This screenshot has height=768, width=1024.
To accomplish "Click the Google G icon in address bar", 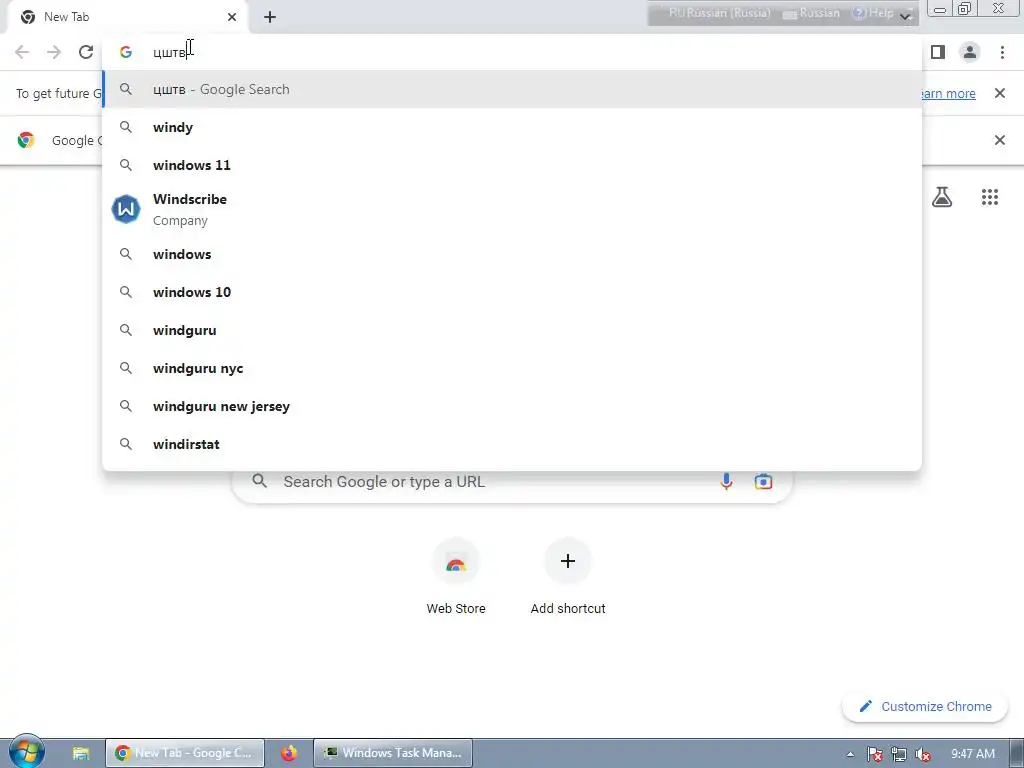I will coord(126,52).
